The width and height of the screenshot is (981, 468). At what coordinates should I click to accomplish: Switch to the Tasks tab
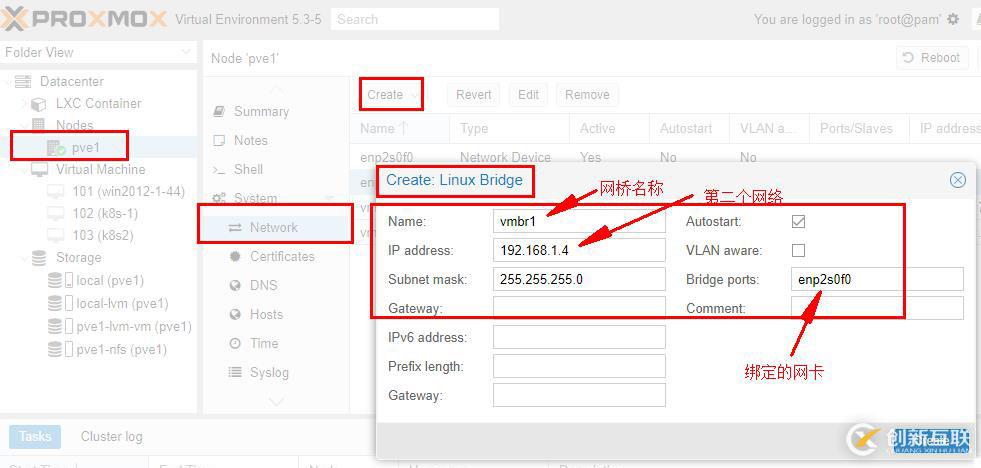34,437
